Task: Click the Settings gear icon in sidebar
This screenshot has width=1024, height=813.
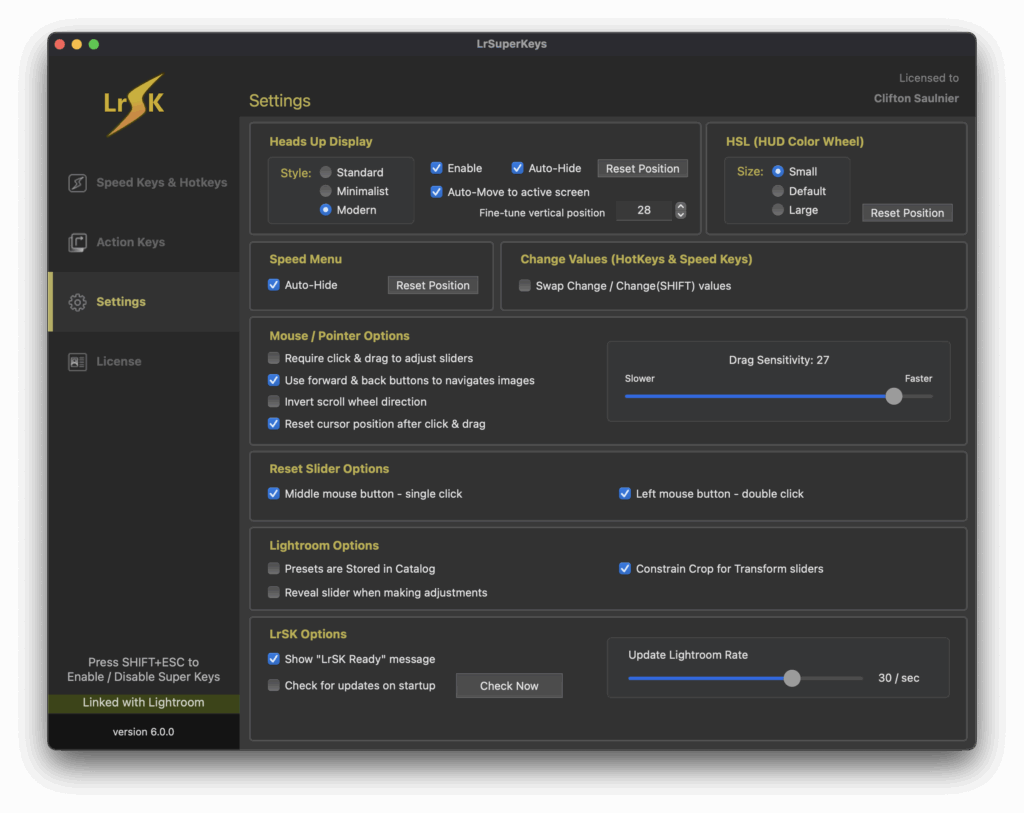Action: point(78,302)
